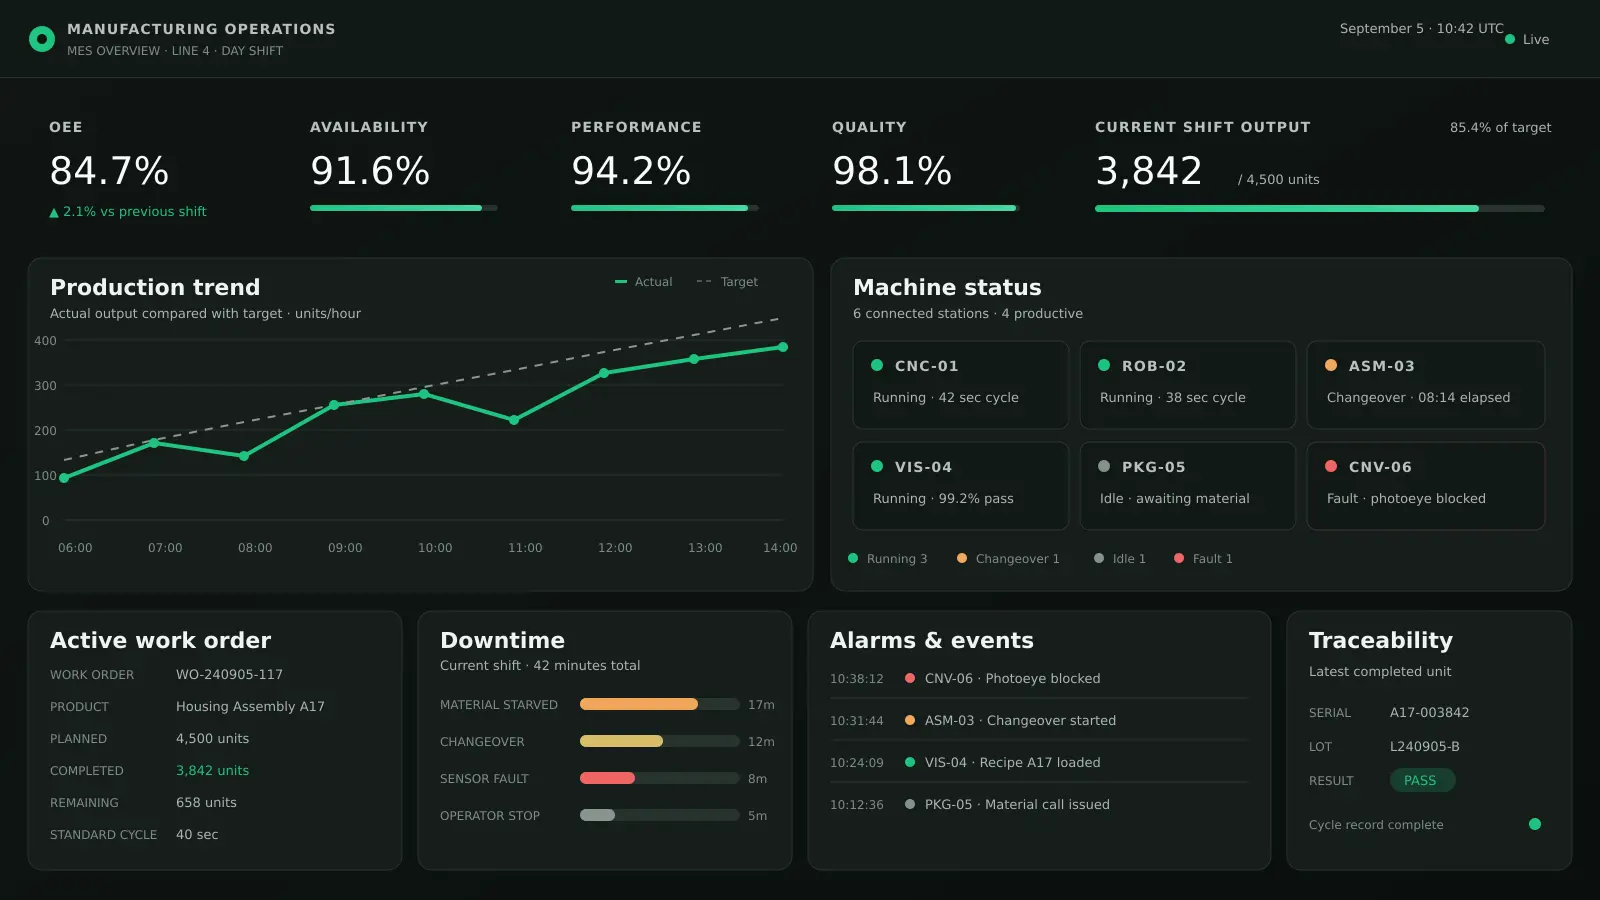Click the gray dot on the 10:12:36 event

click(910, 804)
